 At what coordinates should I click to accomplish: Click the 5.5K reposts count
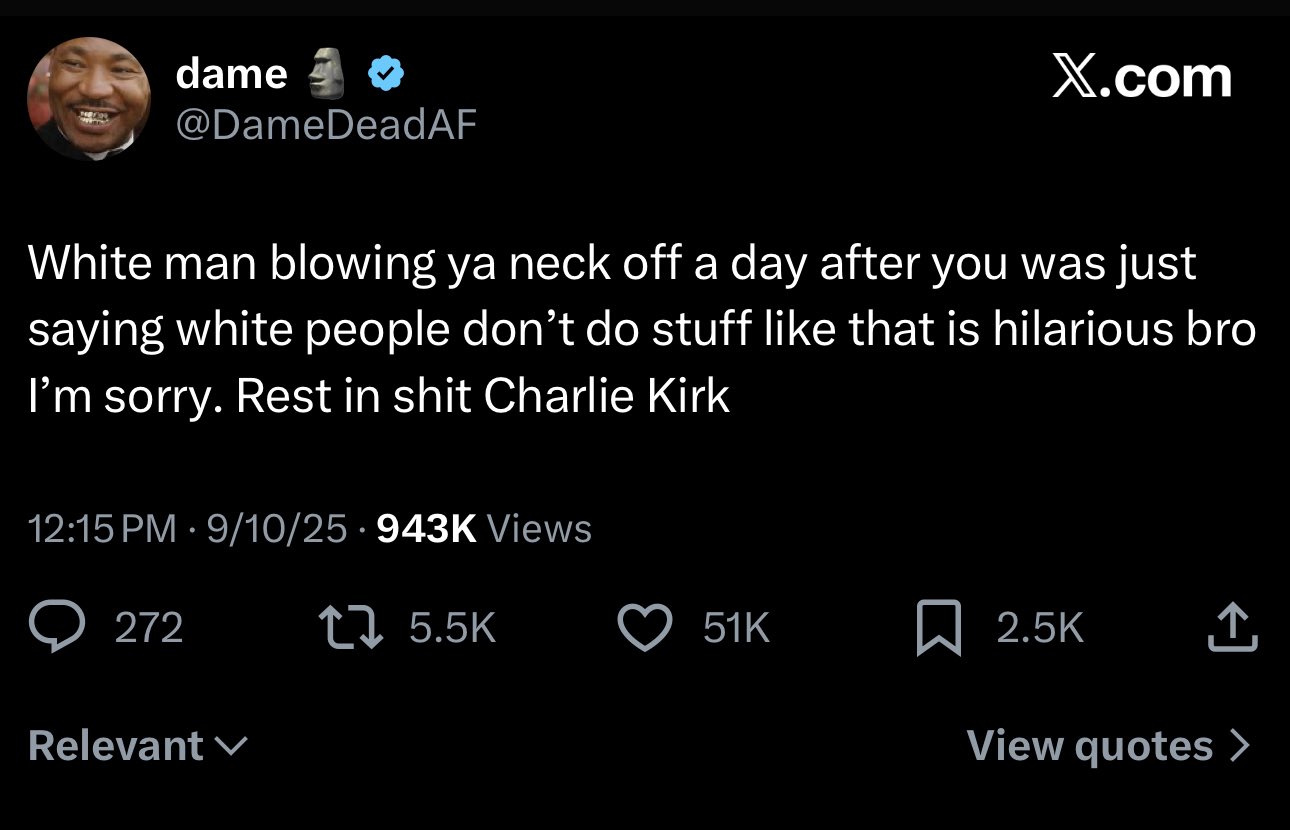point(452,628)
